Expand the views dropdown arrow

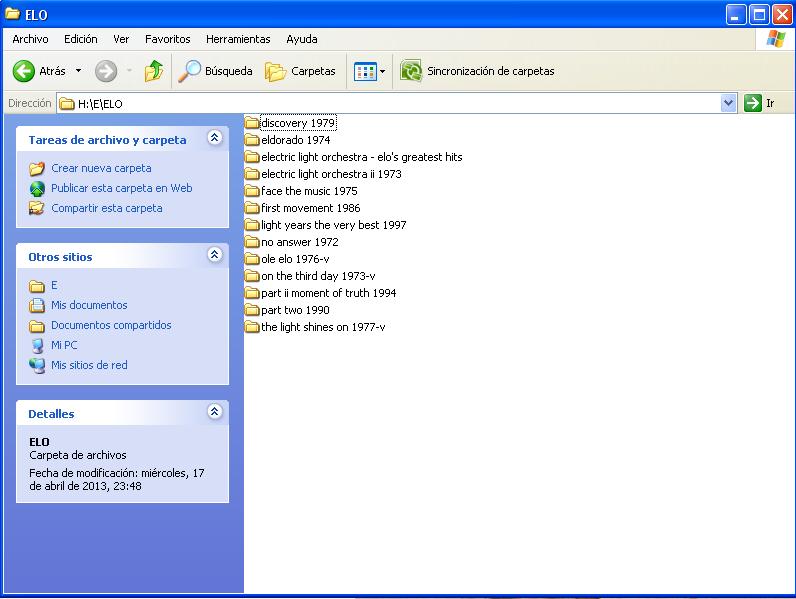point(382,72)
